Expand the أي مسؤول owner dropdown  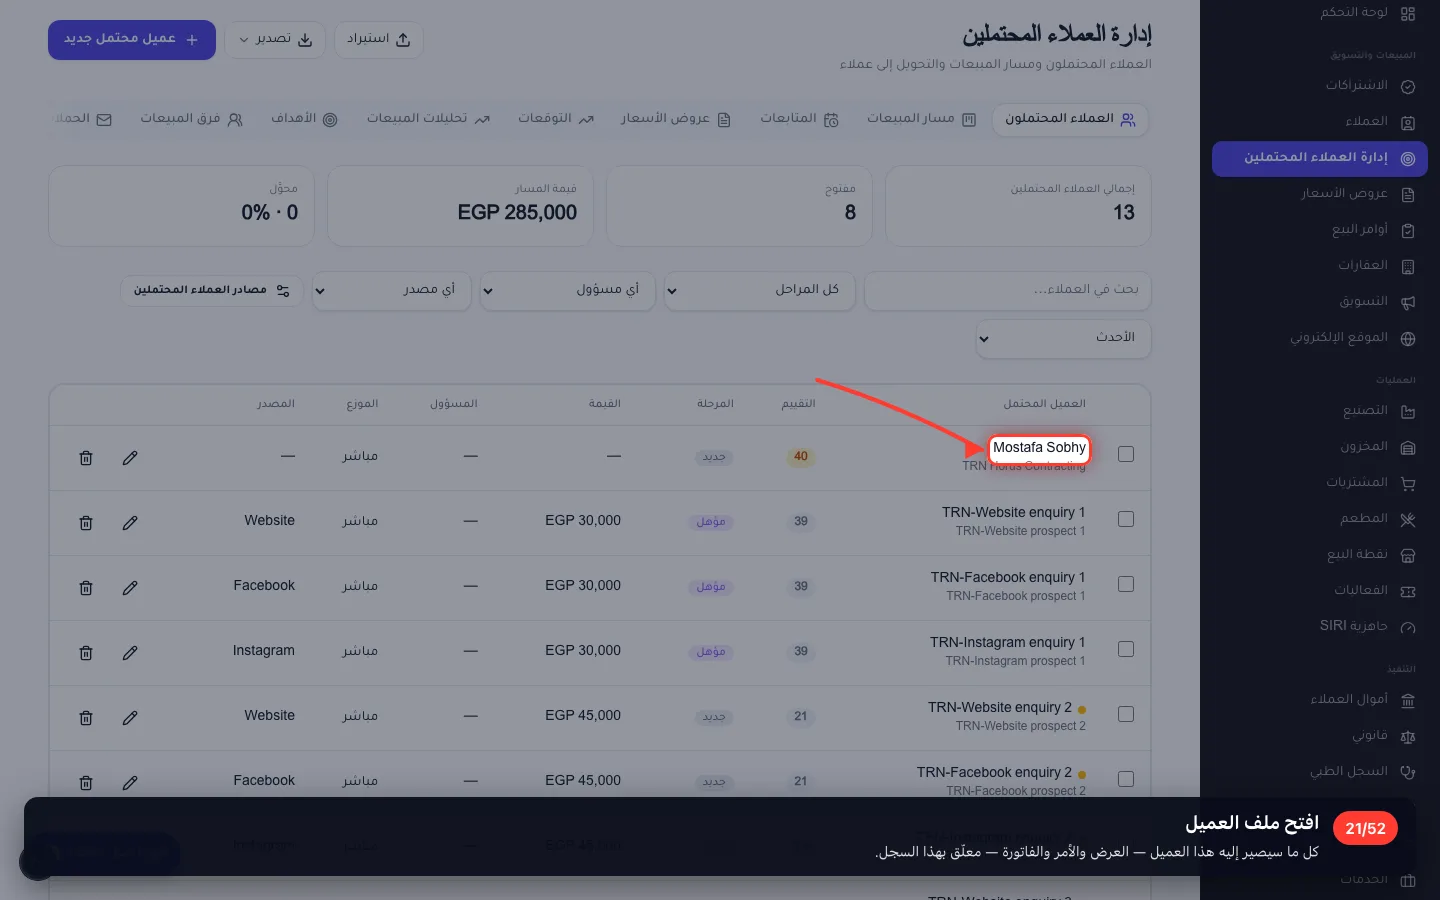click(567, 290)
